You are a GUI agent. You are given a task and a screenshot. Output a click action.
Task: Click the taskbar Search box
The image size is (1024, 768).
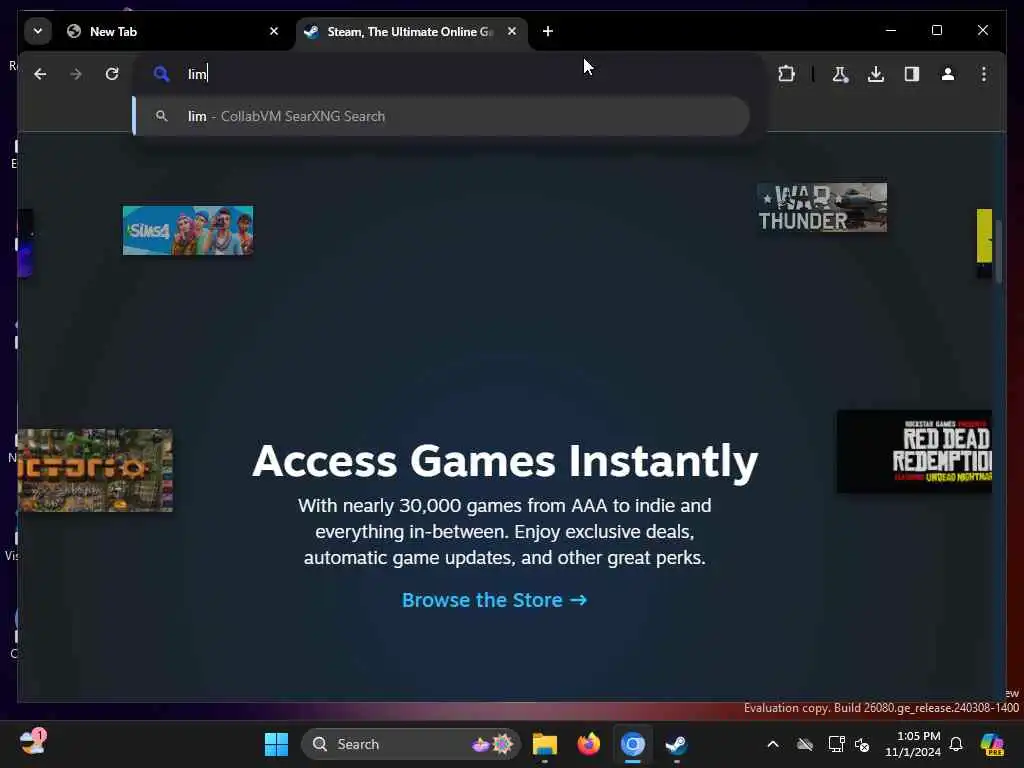click(411, 744)
